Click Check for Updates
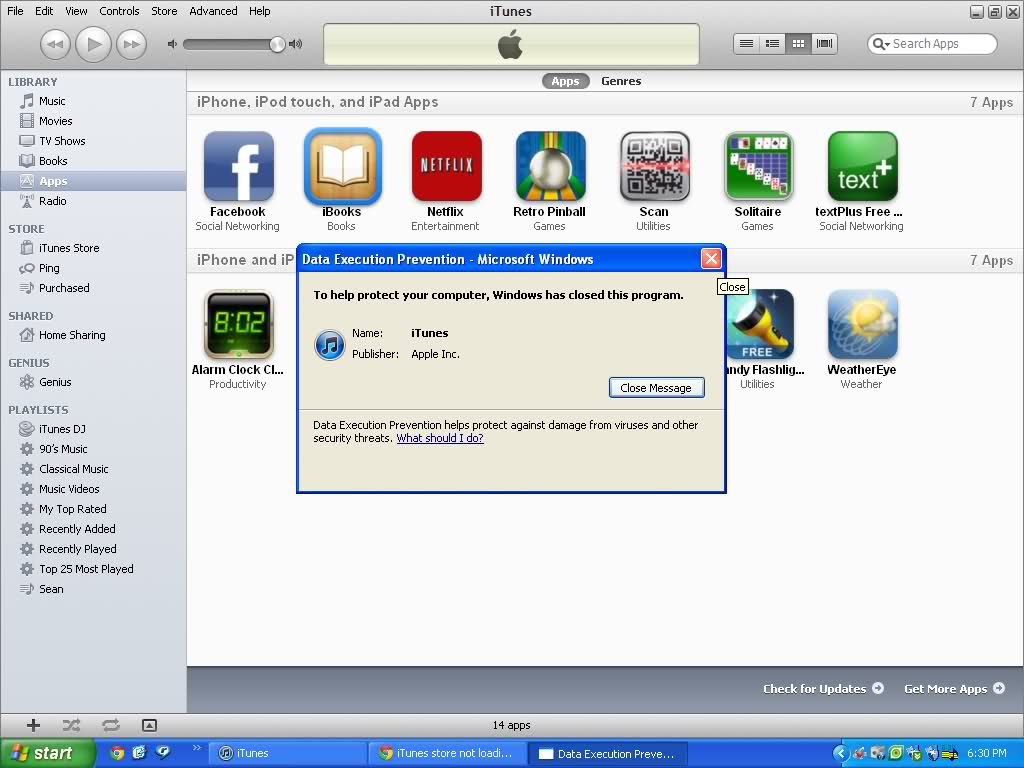This screenshot has height=768, width=1024. click(x=823, y=688)
